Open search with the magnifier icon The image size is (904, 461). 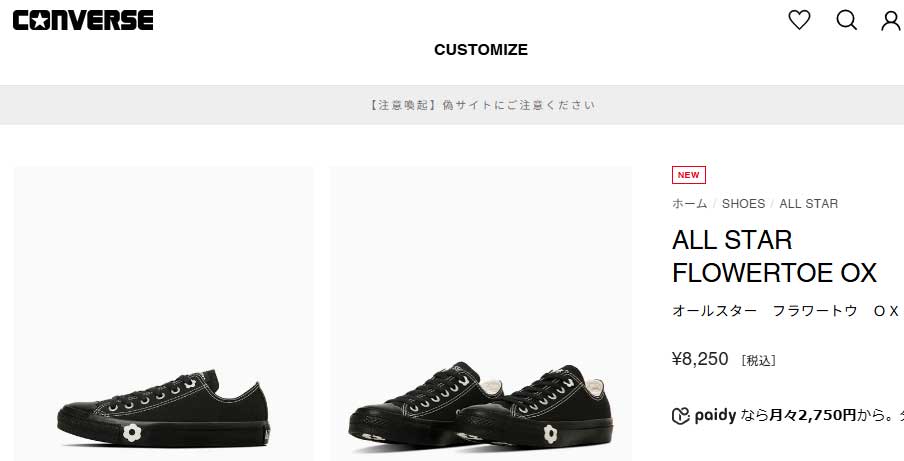(846, 20)
